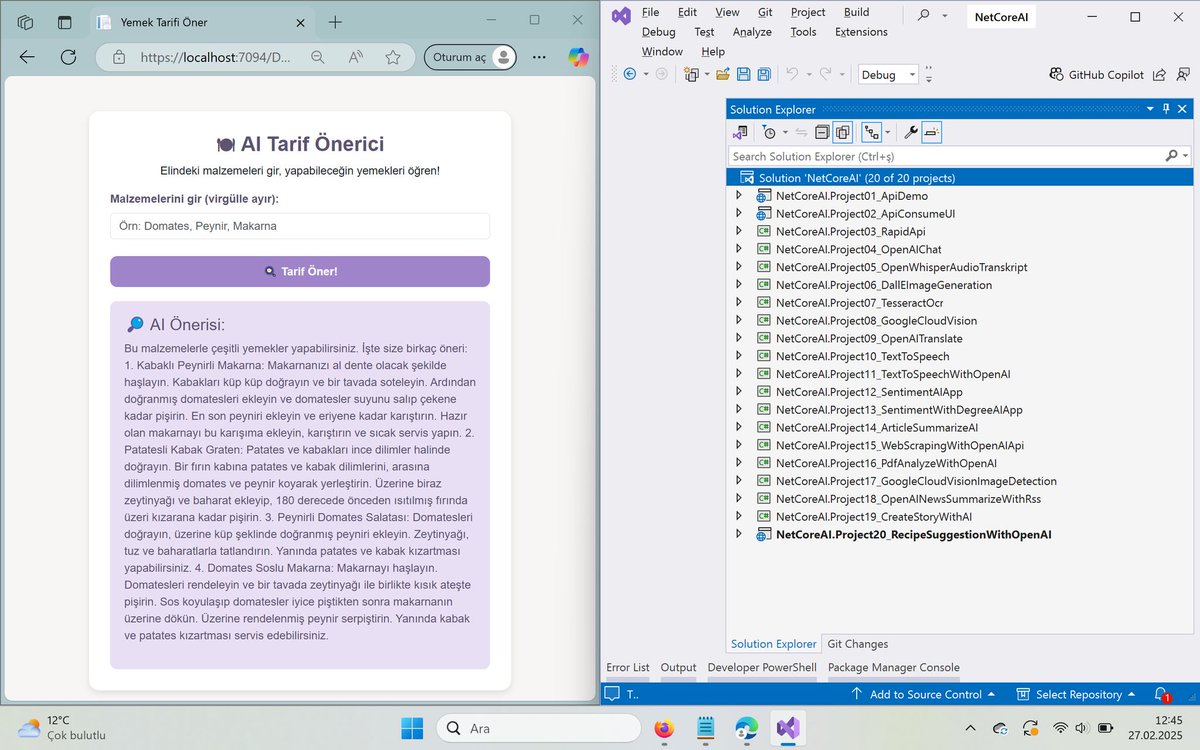Open the Project menu
This screenshot has height=750, width=1200.
coord(808,12)
